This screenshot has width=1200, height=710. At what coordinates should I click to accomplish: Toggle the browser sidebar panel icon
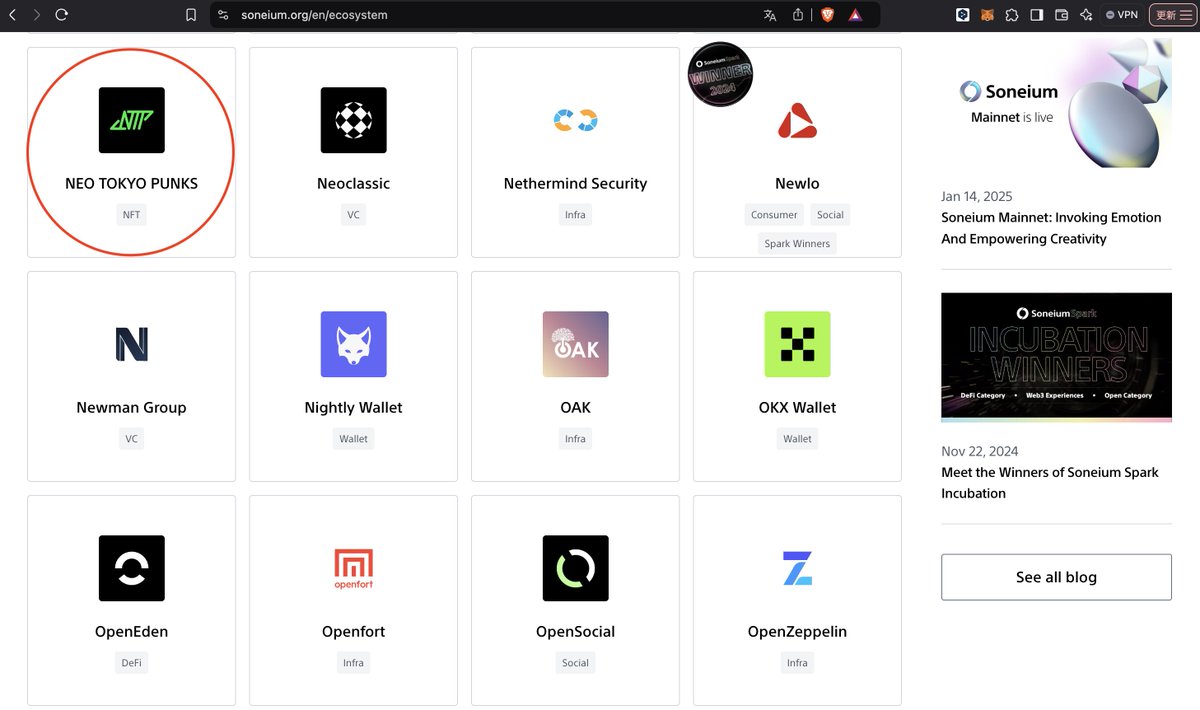coord(1037,15)
